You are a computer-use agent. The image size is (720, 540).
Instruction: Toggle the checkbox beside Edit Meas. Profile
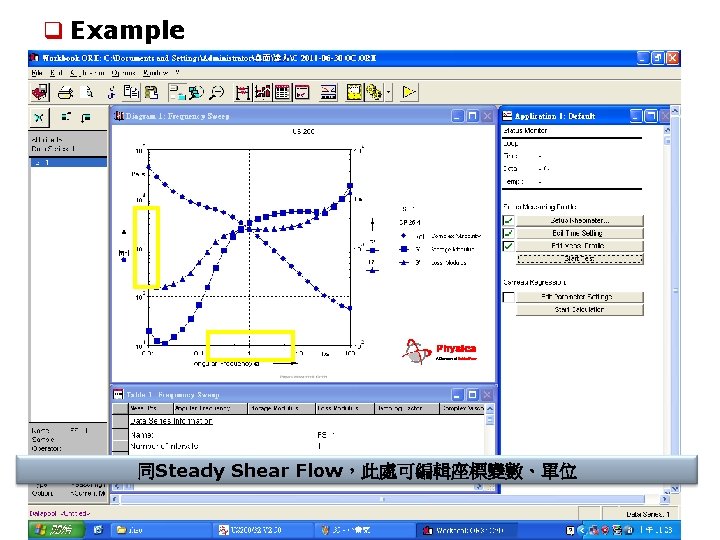(508, 246)
